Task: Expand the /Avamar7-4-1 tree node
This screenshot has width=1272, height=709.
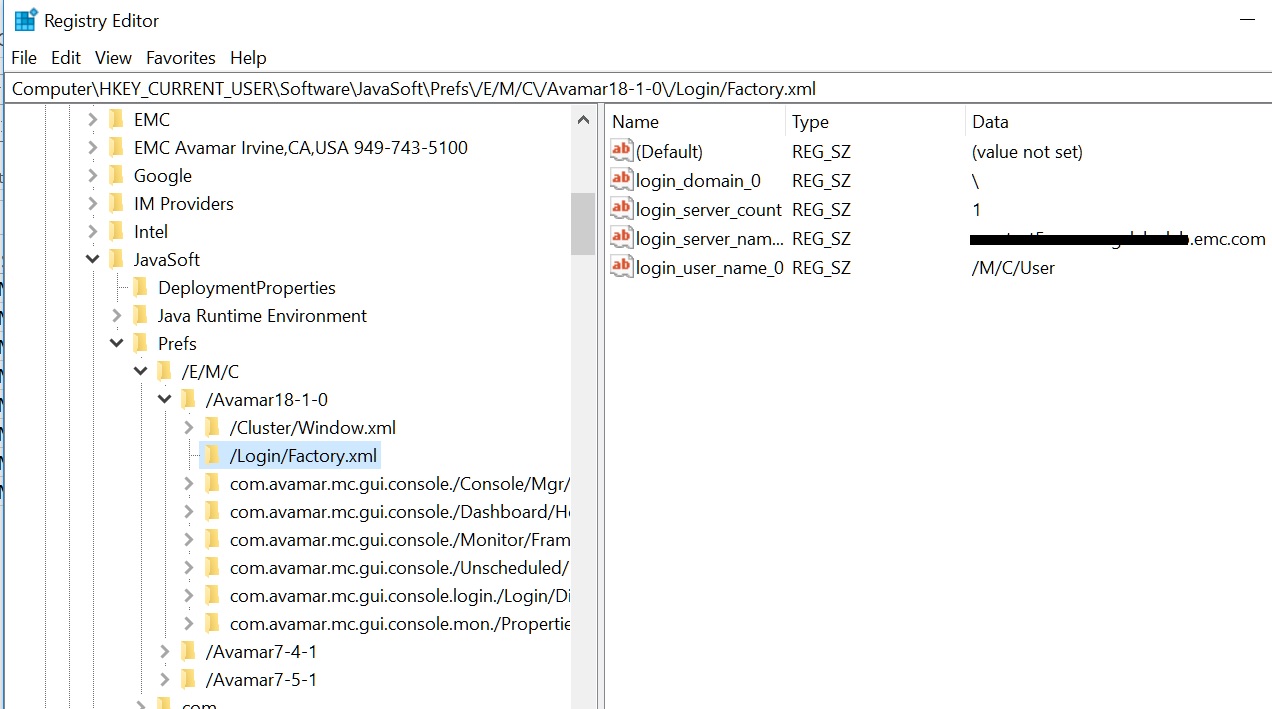Action: (x=164, y=651)
